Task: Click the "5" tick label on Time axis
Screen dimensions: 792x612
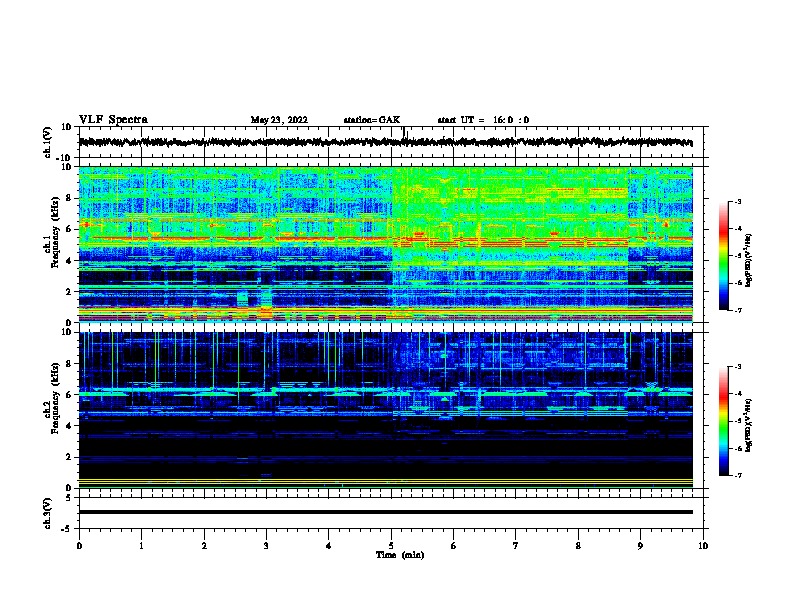Action: pos(391,545)
